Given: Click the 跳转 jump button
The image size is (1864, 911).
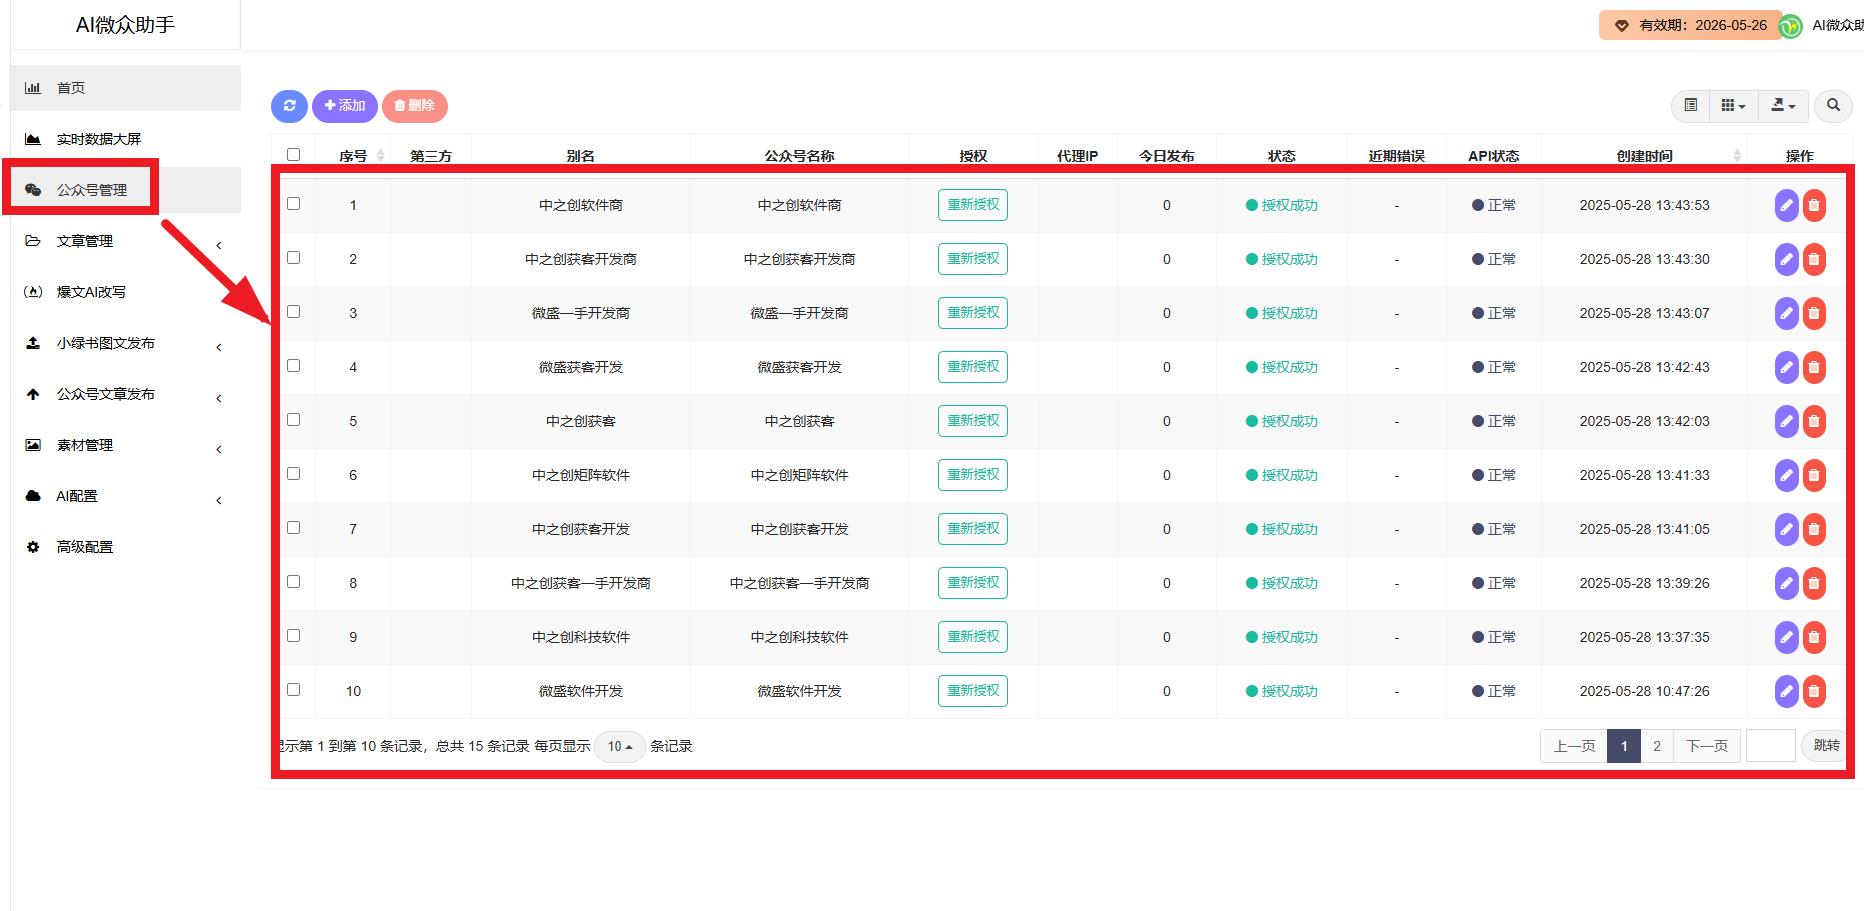Looking at the screenshot, I should pos(1826,746).
